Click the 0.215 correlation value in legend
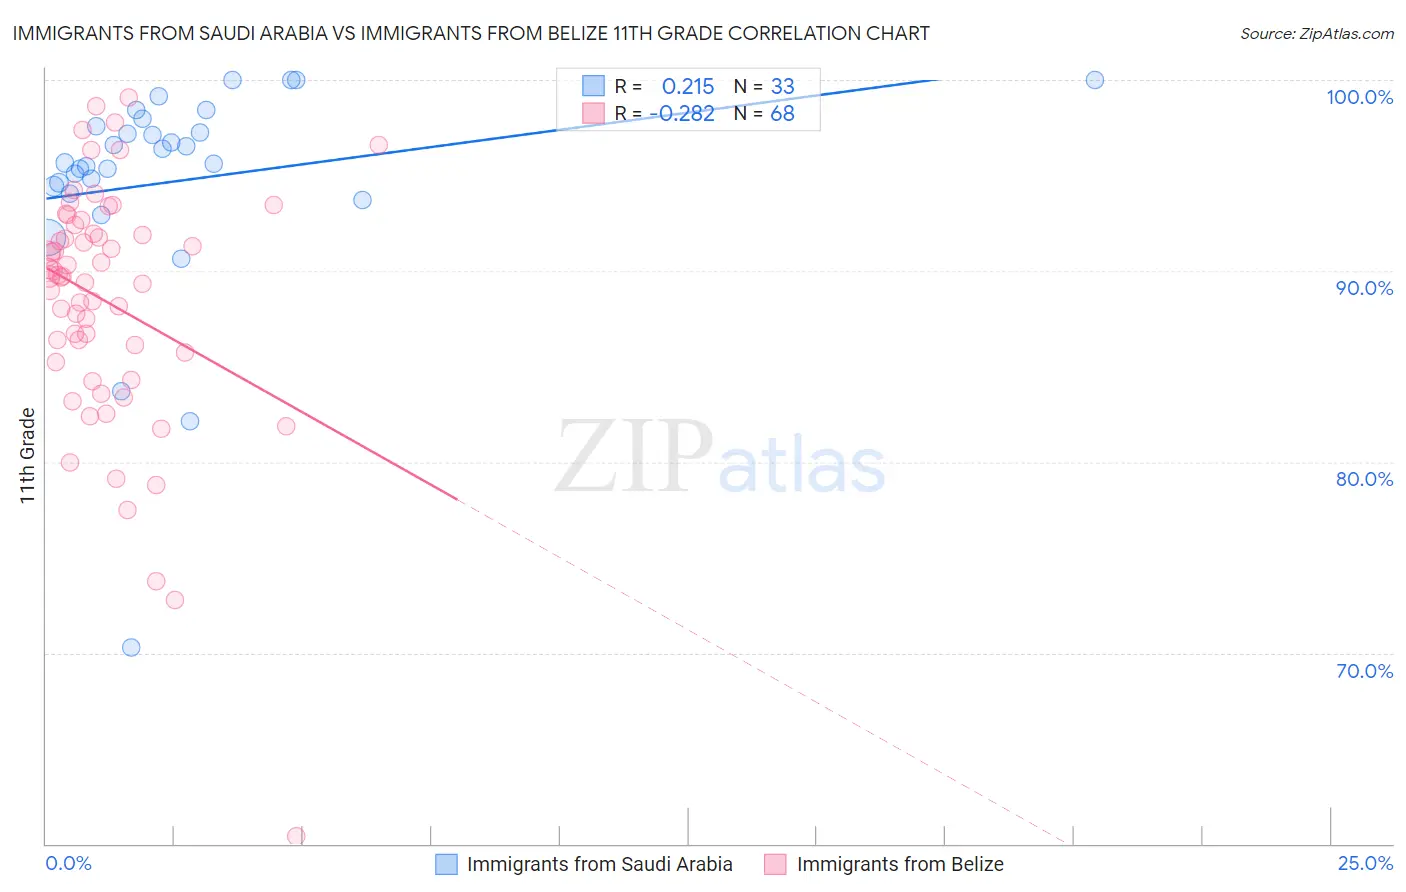Image resolution: width=1406 pixels, height=892 pixels. click(688, 86)
